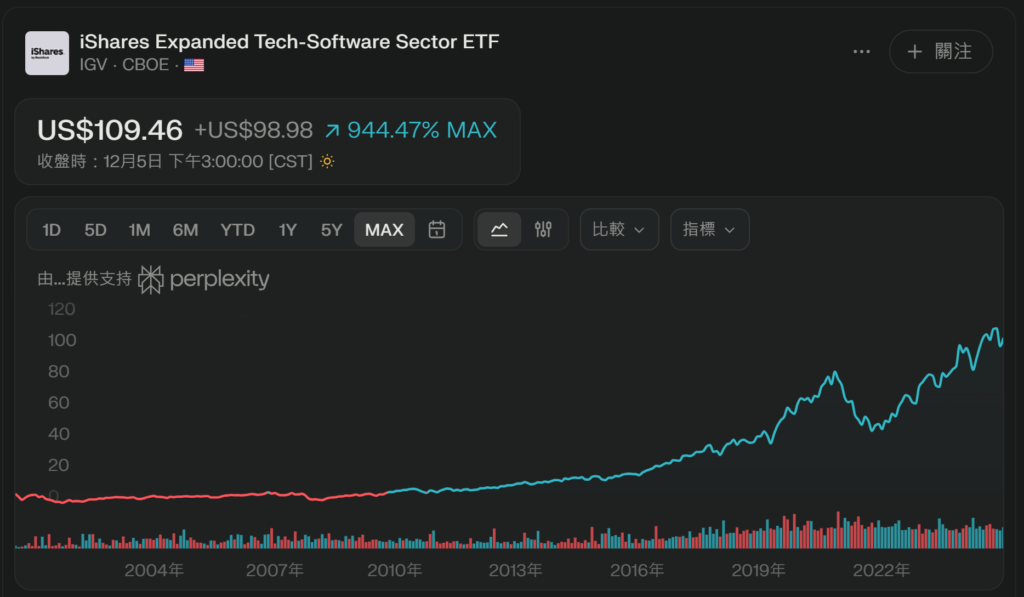This screenshot has height=597, width=1024.
Task: Click the US flag icon
Action: pos(194,65)
